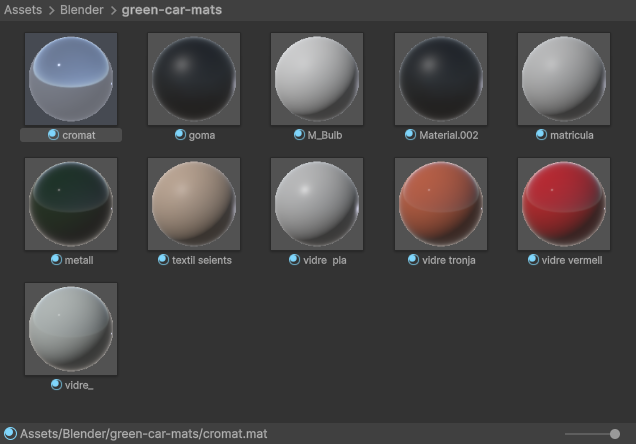
Task: Click the material icon in the bottom path bar
Action: (x=10, y=434)
